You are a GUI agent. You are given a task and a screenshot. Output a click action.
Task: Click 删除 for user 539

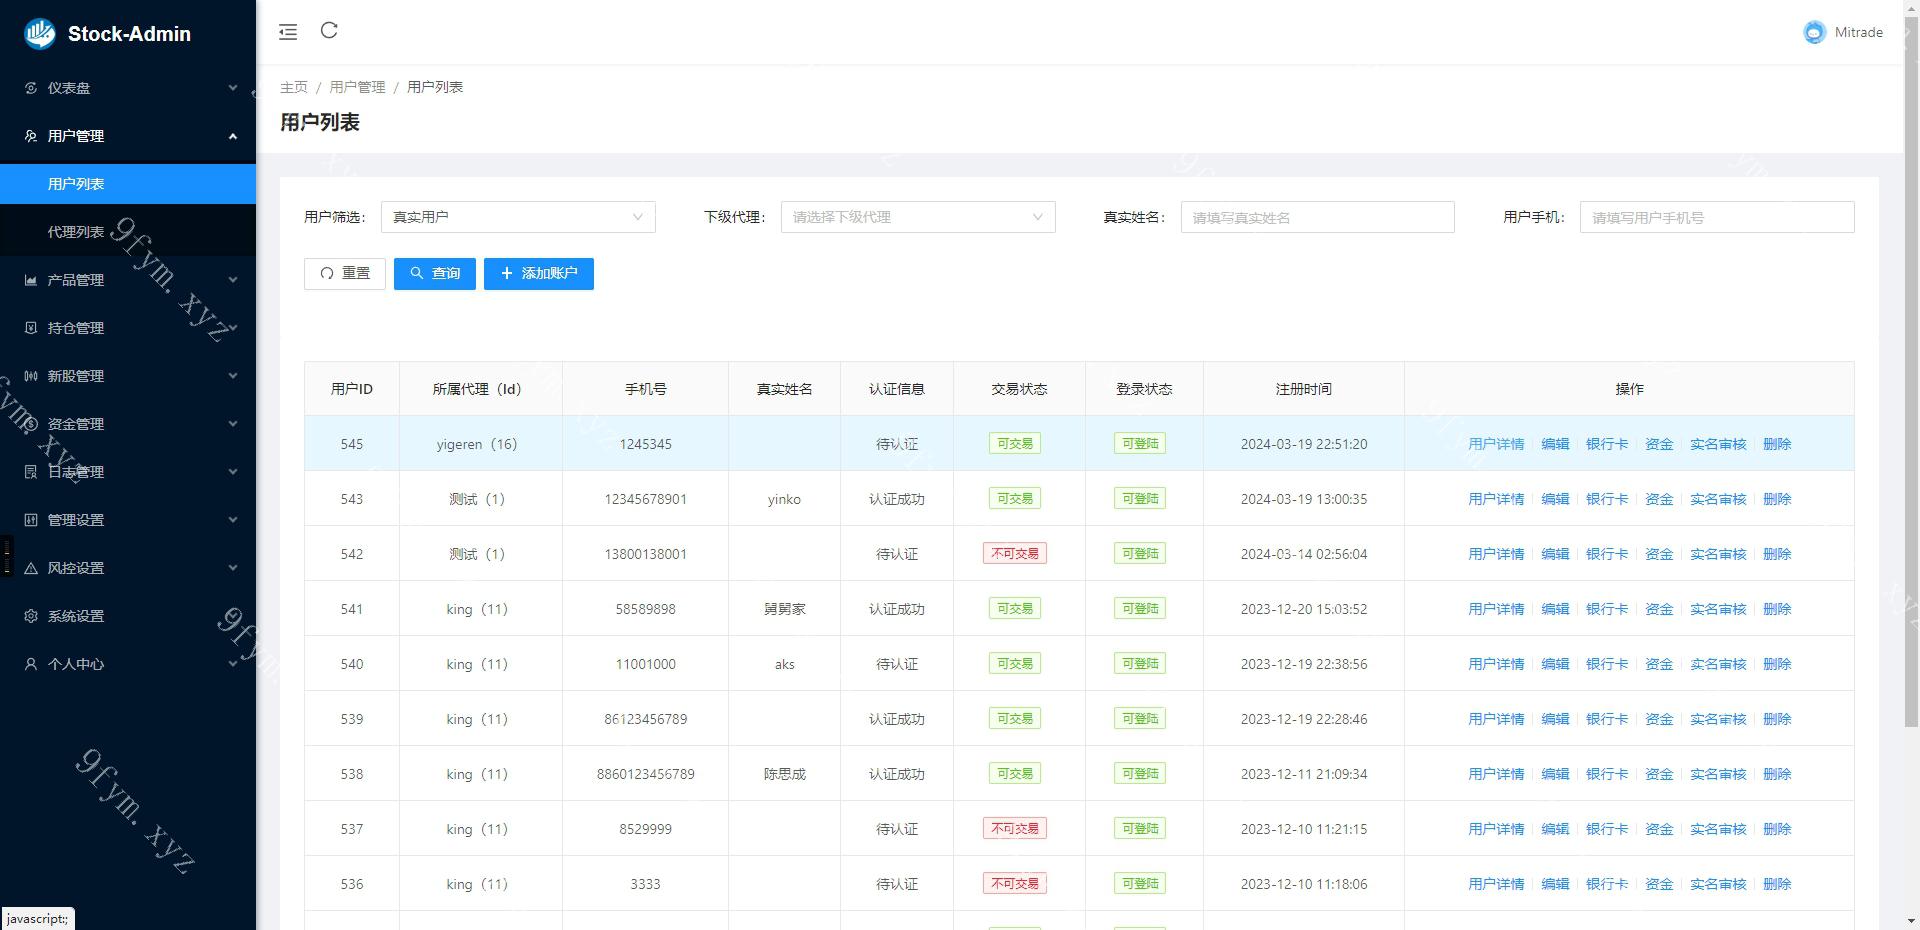tap(1777, 719)
